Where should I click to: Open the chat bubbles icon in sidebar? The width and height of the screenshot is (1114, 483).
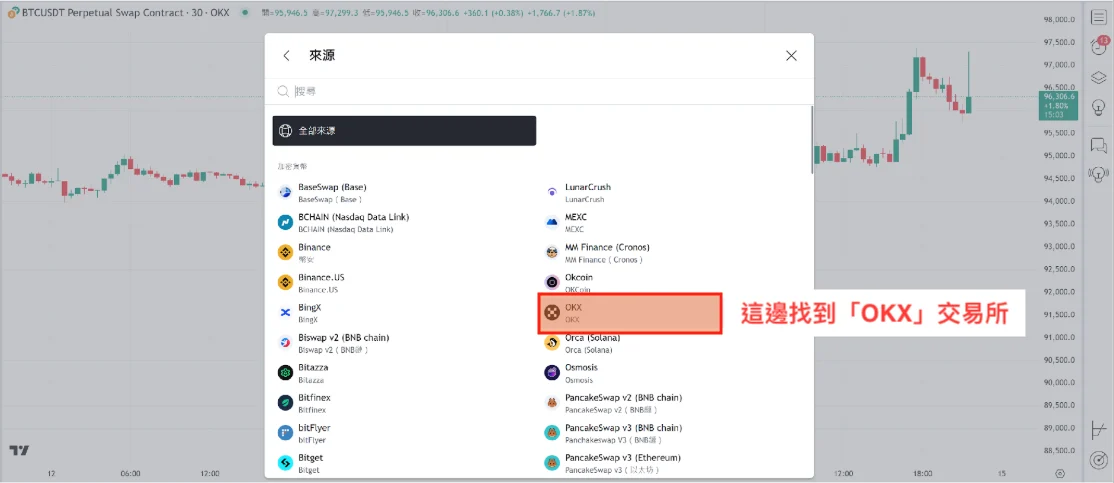tap(1098, 146)
